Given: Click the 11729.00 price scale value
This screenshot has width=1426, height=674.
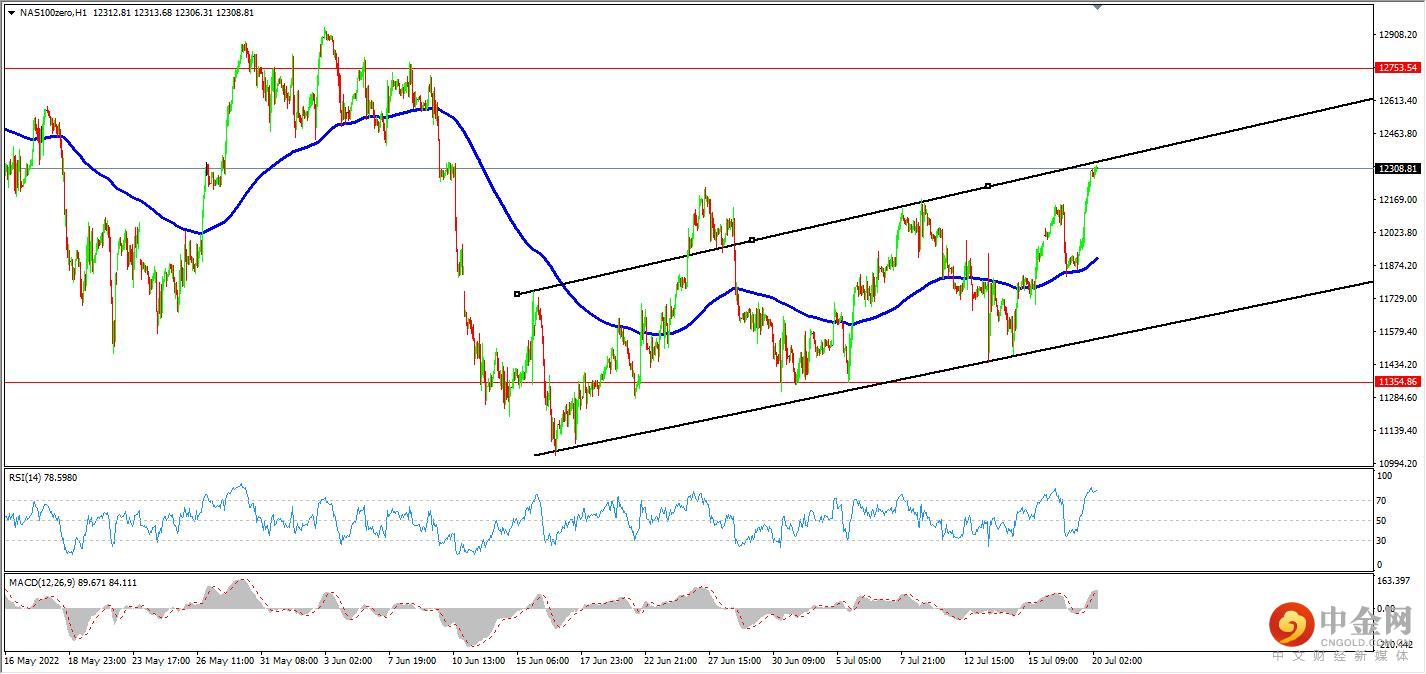Looking at the screenshot, I should (x=1398, y=299).
